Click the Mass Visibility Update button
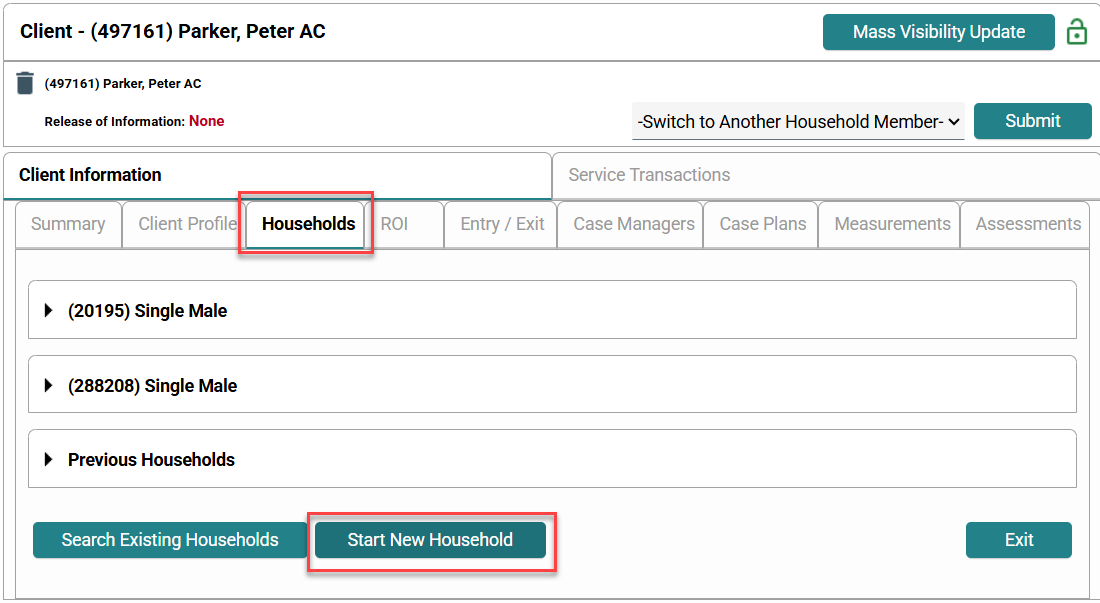1100x603 pixels. coord(938,32)
